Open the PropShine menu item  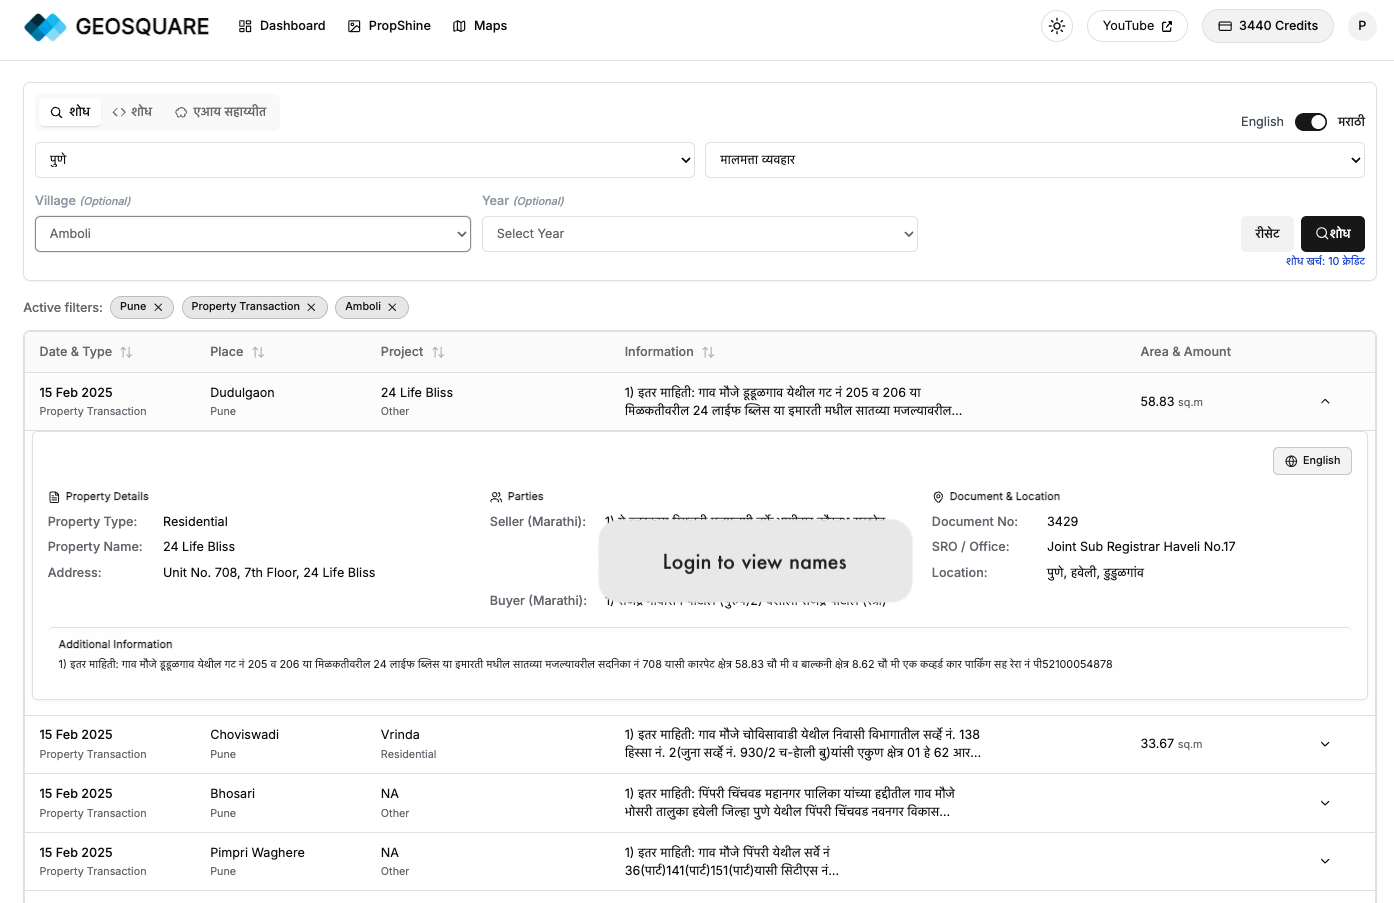point(389,26)
